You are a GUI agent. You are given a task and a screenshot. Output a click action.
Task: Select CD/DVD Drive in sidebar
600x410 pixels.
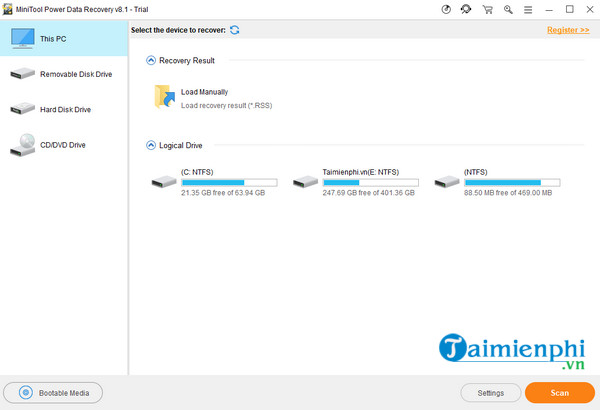click(65, 145)
